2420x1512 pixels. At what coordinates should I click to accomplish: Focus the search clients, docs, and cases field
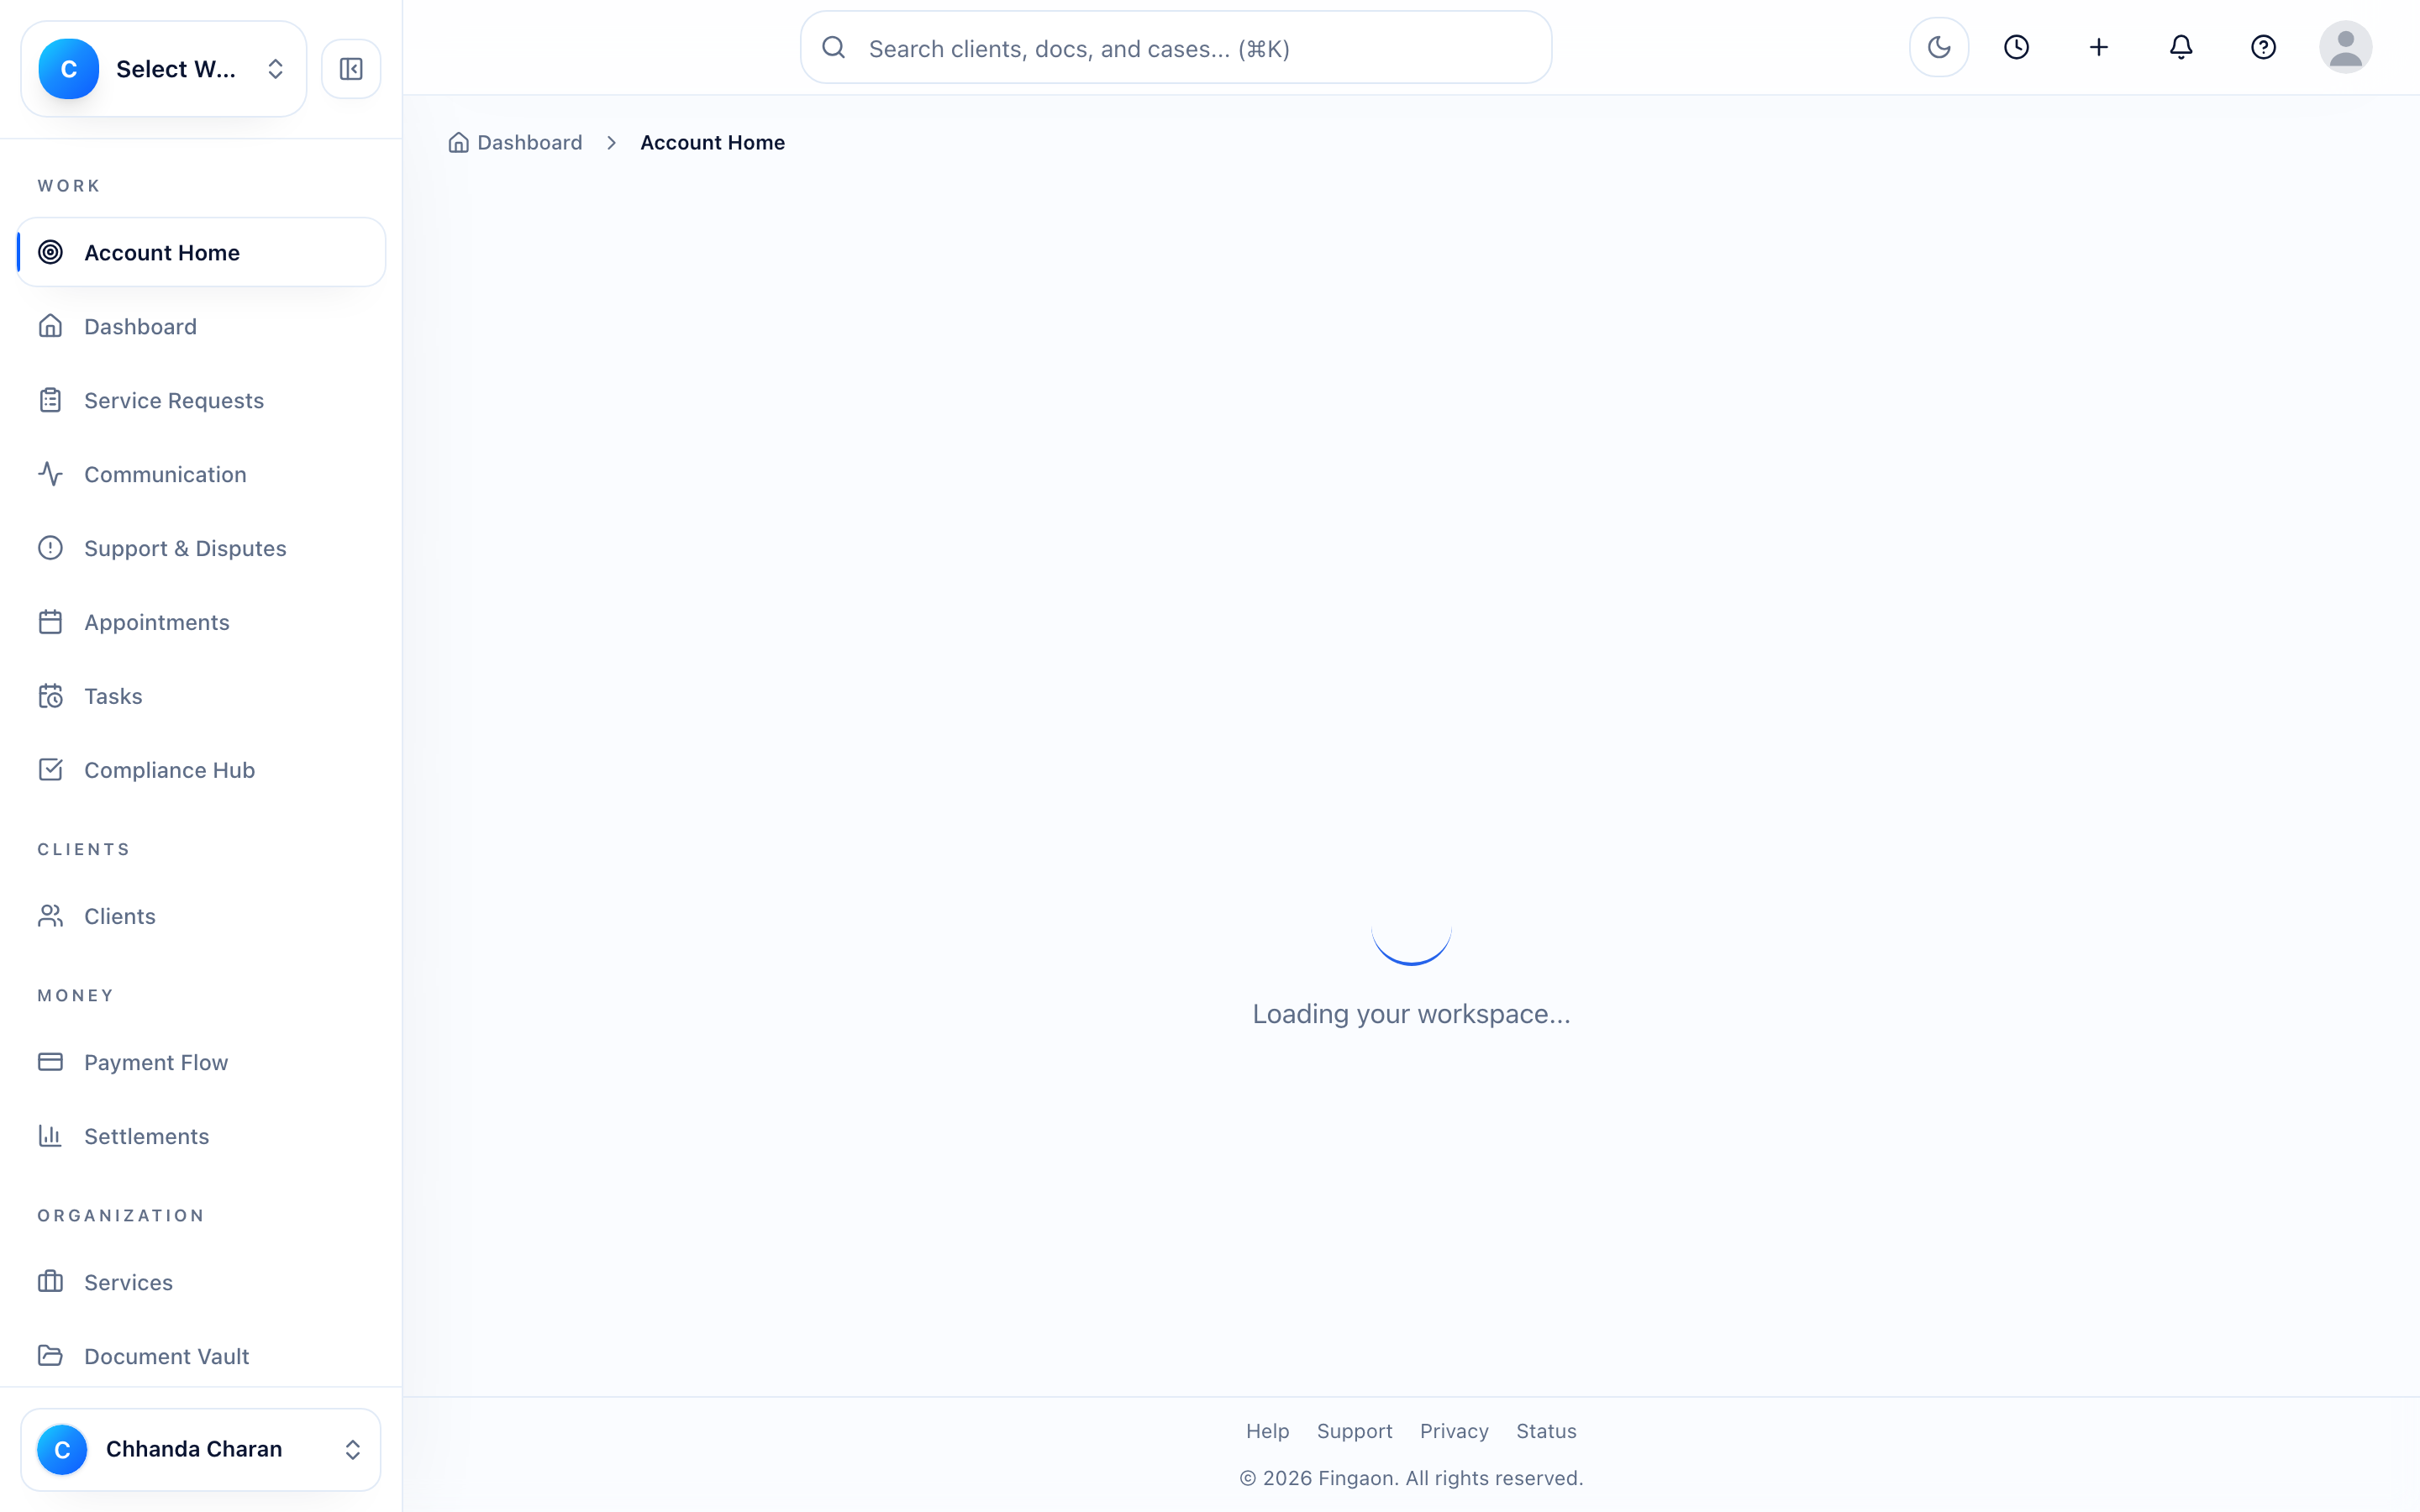tap(1175, 48)
